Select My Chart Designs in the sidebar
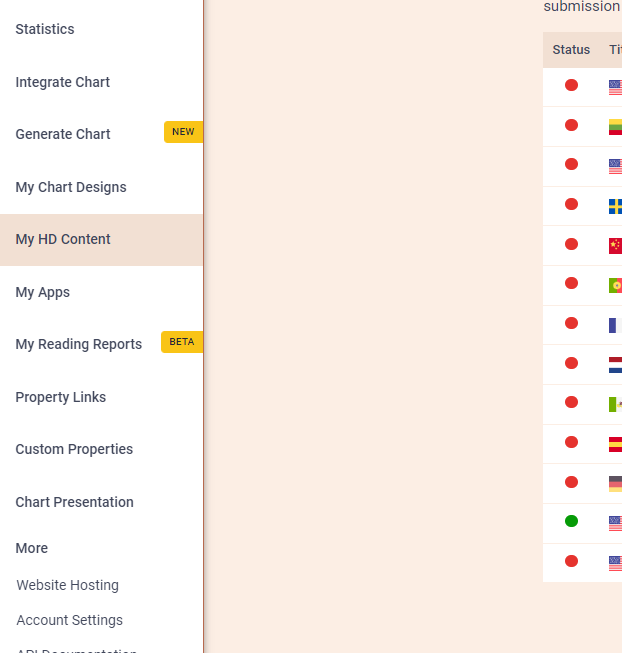The height and width of the screenshot is (653, 622). [x=71, y=187]
